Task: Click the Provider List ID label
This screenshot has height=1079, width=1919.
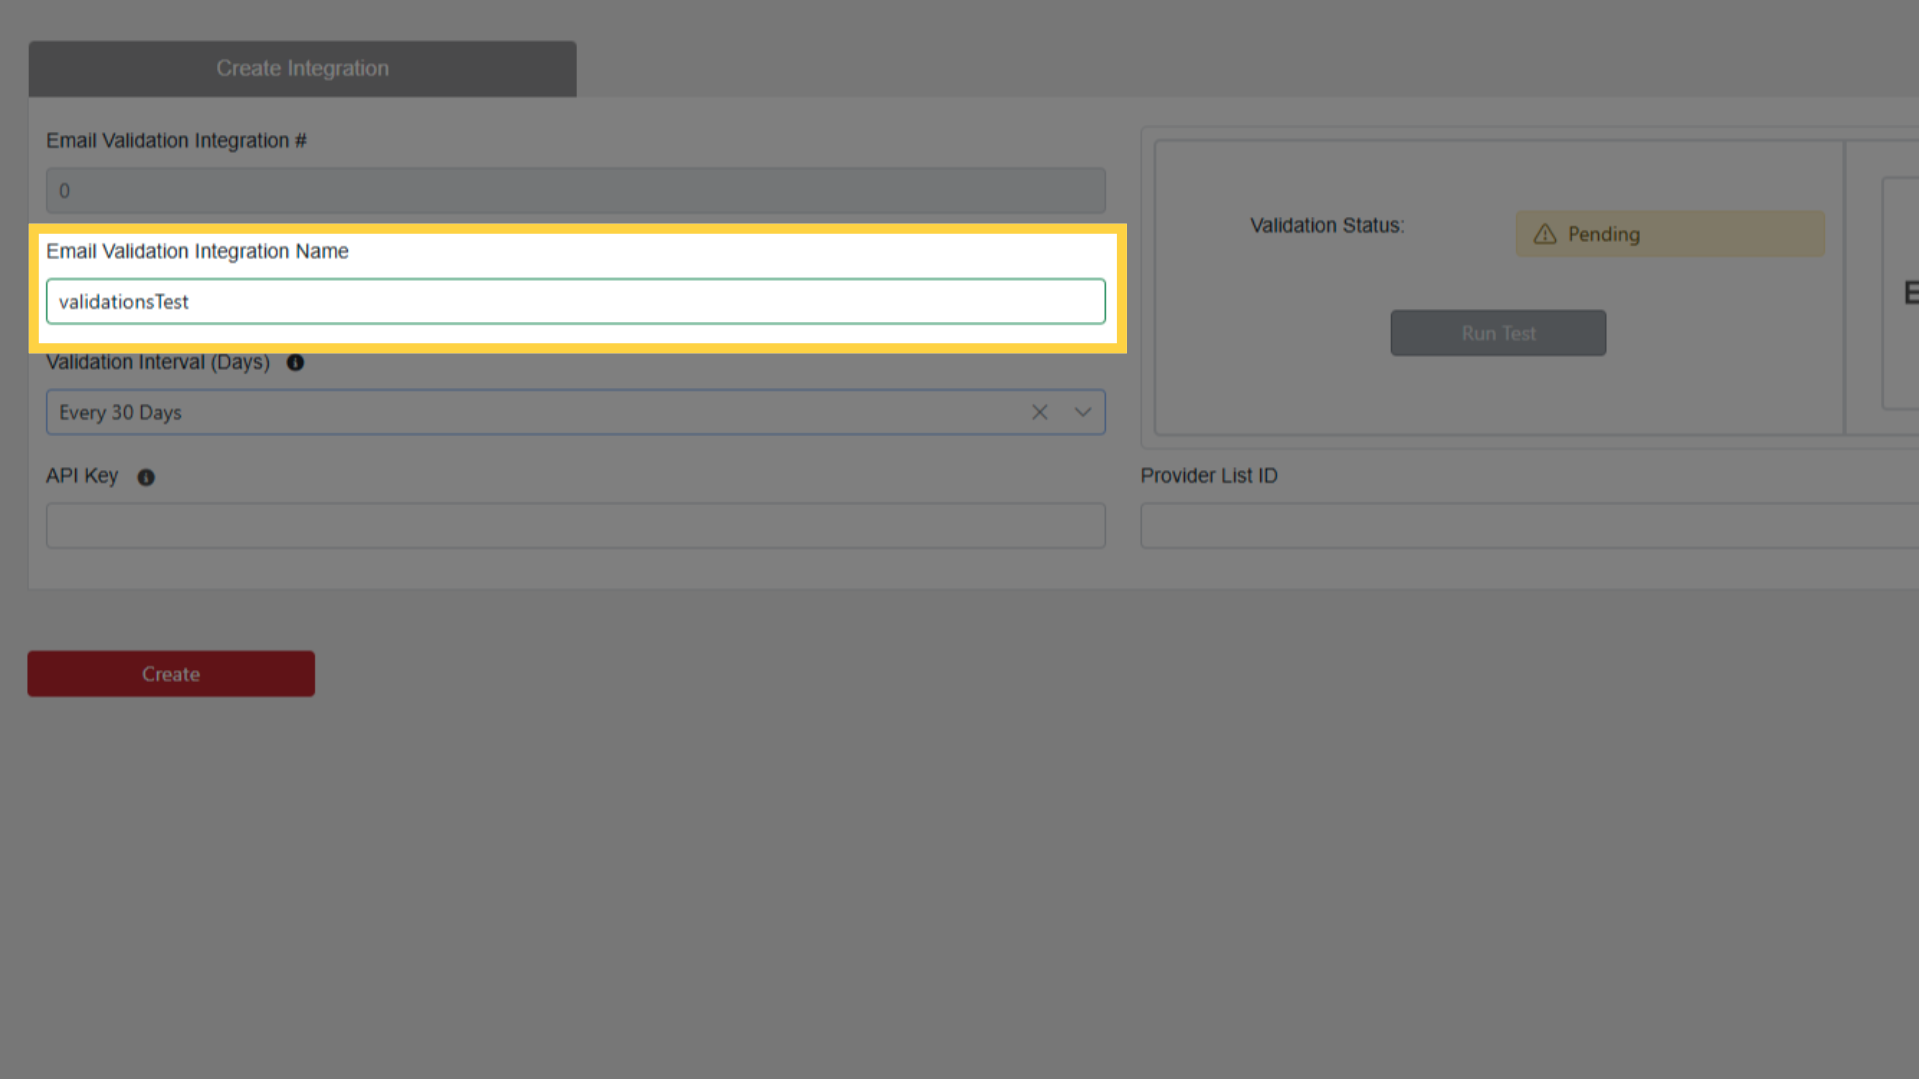Action: pos(1209,476)
